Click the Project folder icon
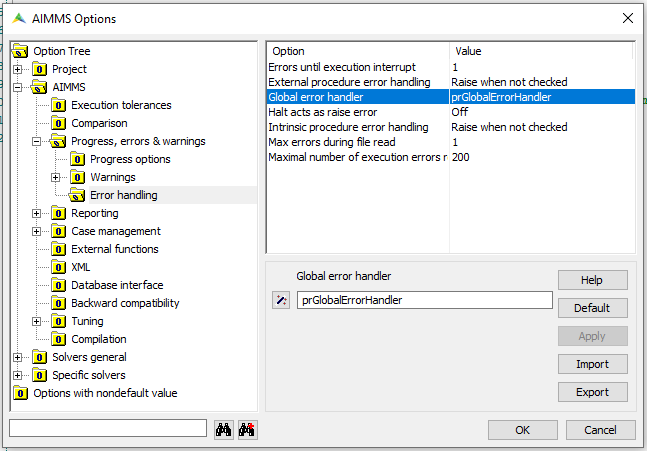Image resolution: width=647 pixels, height=451 pixels. [x=39, y=69]
